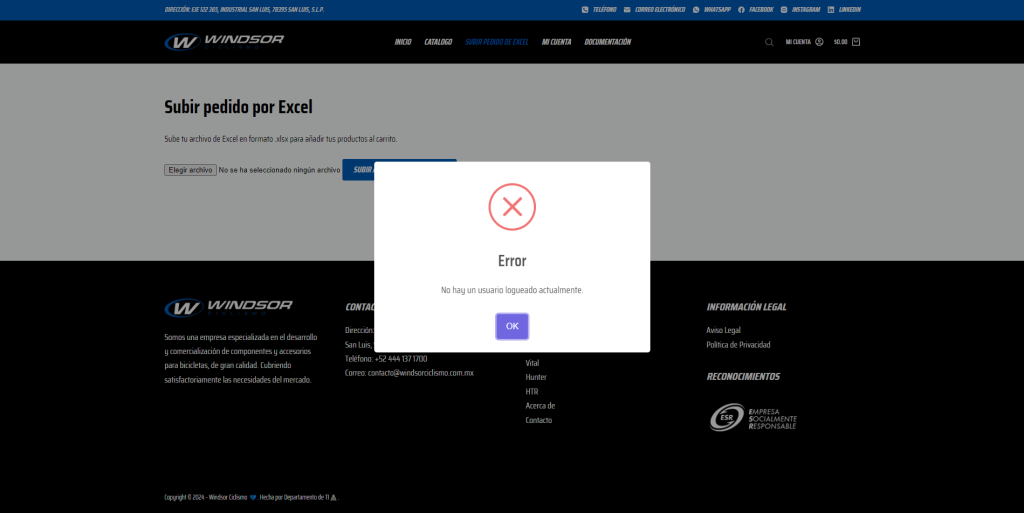Click the search magnifier icon
The image size is (1024, 513).
point(769,42)
